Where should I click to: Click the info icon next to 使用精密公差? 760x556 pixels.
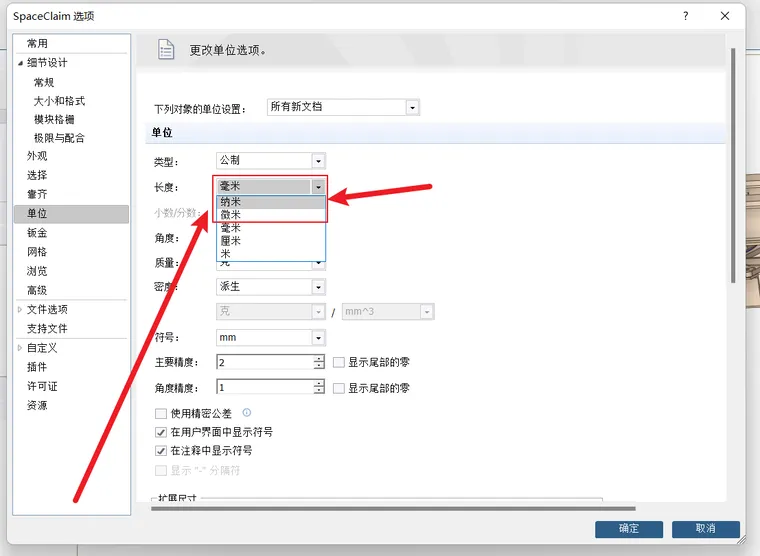tap(247, 413)
